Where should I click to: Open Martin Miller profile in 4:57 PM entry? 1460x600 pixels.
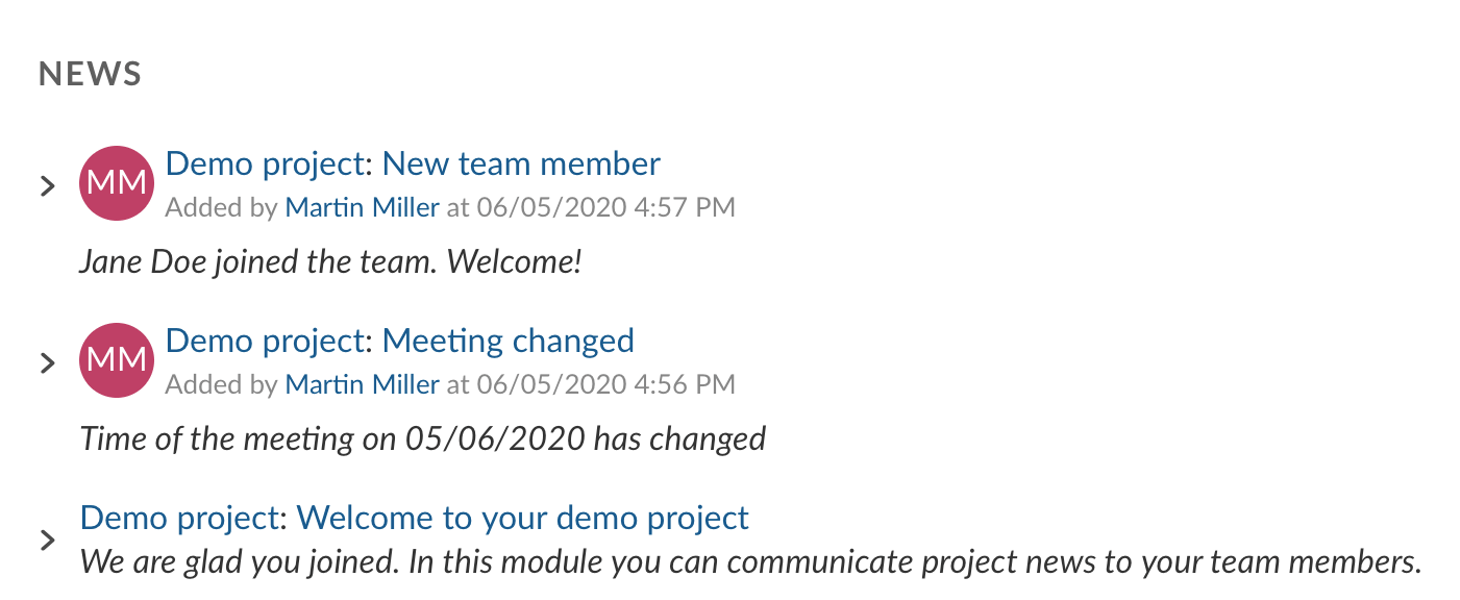click(x=362, y=208)
